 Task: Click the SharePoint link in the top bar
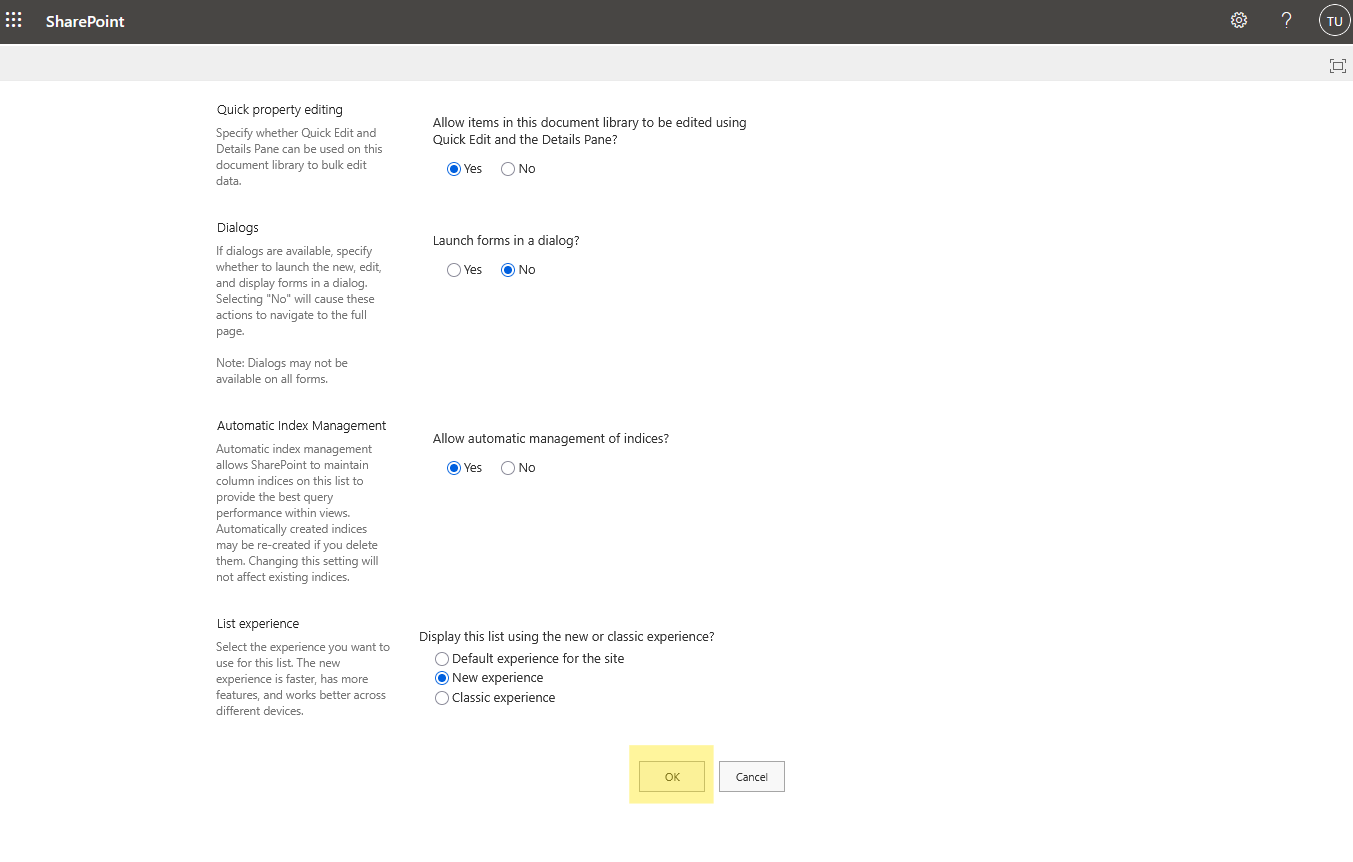(85, 21)
